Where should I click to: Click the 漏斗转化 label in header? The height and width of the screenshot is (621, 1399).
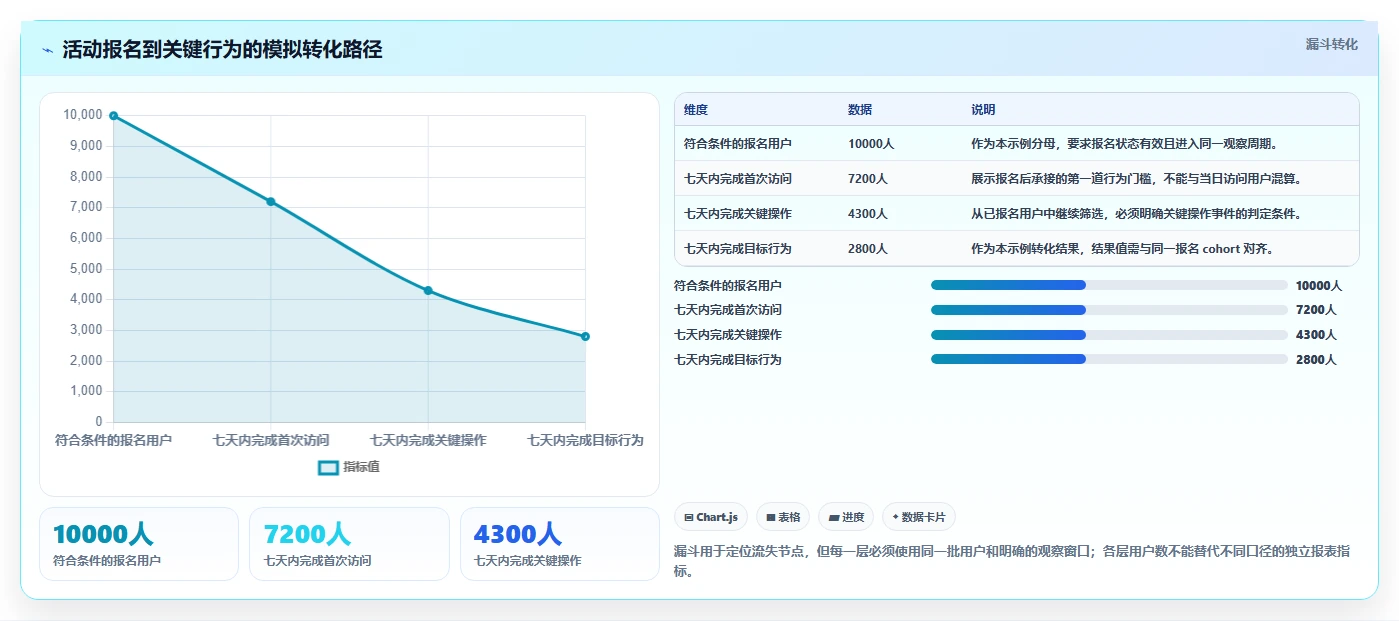click(1331, 44)
